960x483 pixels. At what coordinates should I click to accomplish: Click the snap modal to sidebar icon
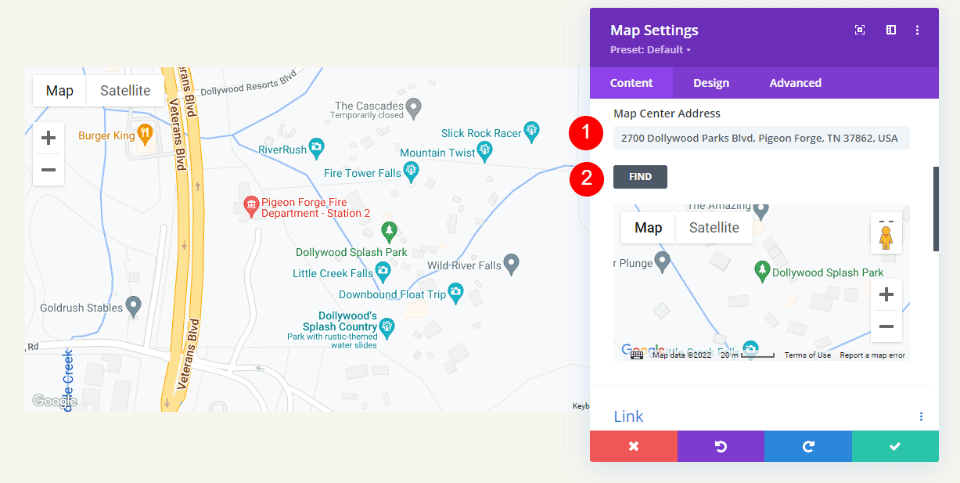coord(891,30)
